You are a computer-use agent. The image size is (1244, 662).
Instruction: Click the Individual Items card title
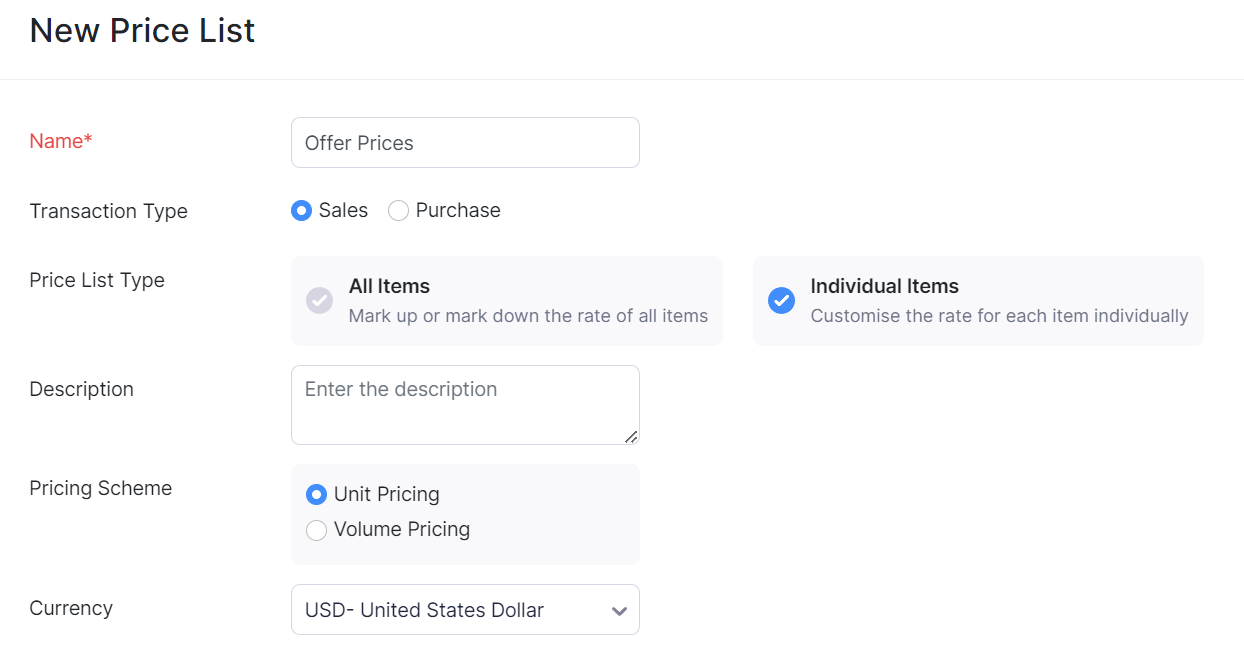pyautogui.click(x=884, y=286)
